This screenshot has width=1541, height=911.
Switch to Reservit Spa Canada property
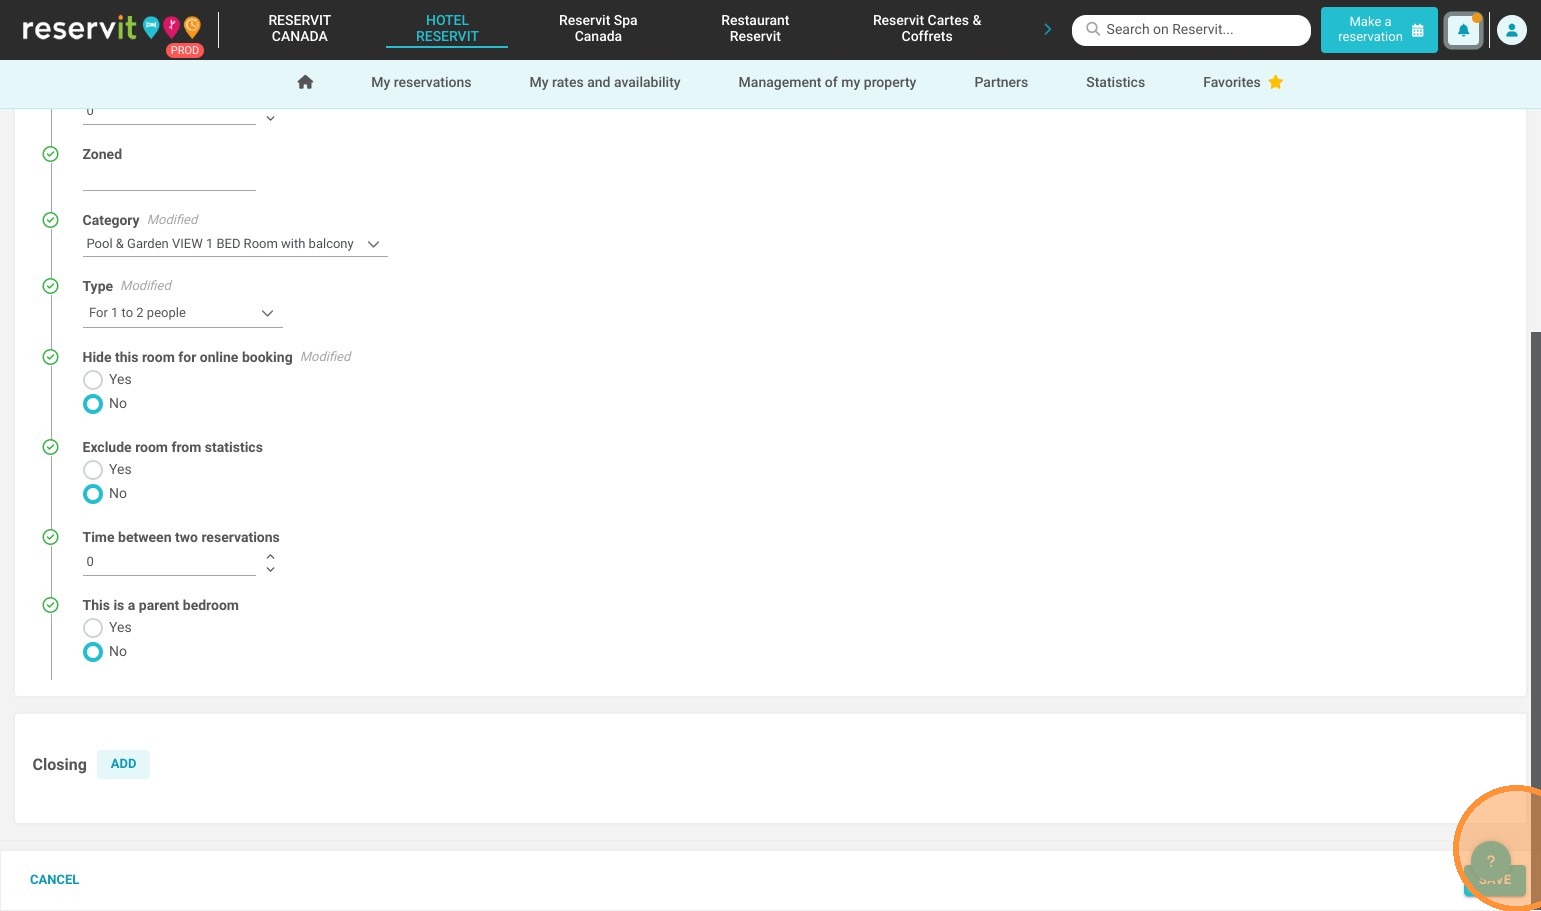click(598, 28)
